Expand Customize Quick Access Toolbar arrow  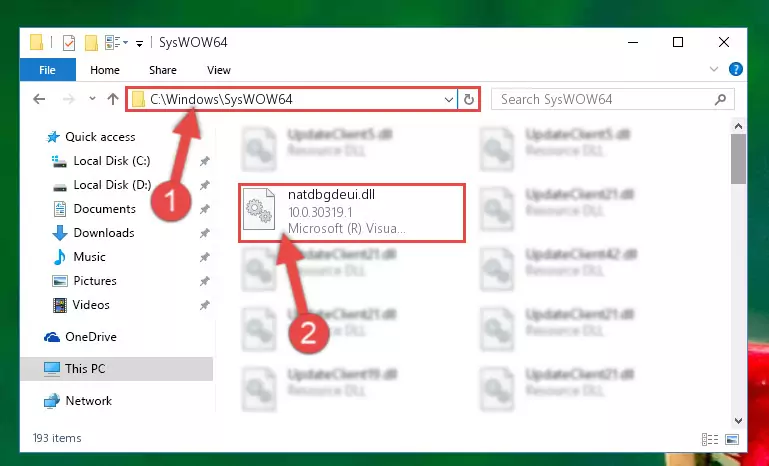click(x=139, y=44)
